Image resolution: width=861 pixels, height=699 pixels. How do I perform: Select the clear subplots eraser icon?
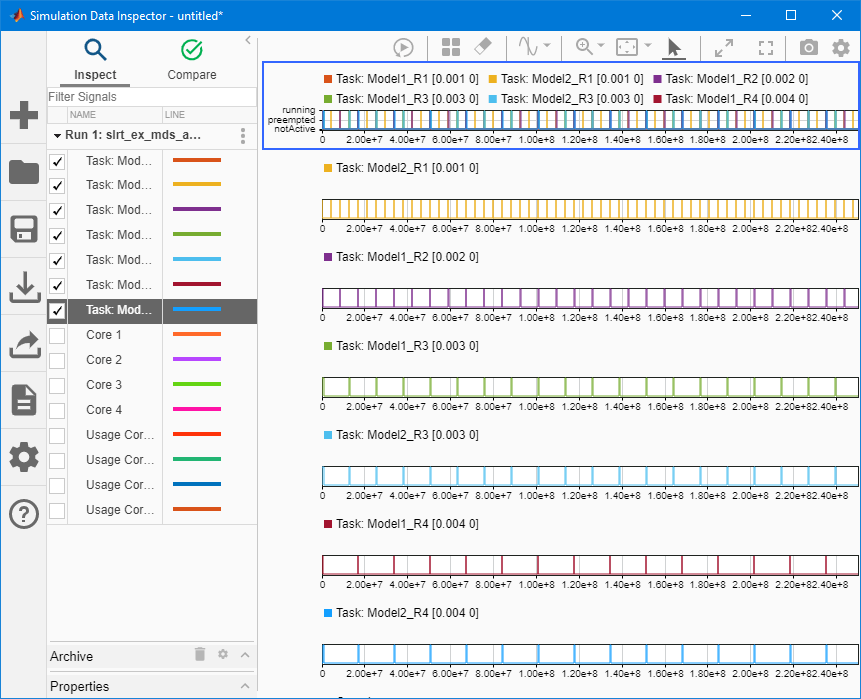pos(483,46)
